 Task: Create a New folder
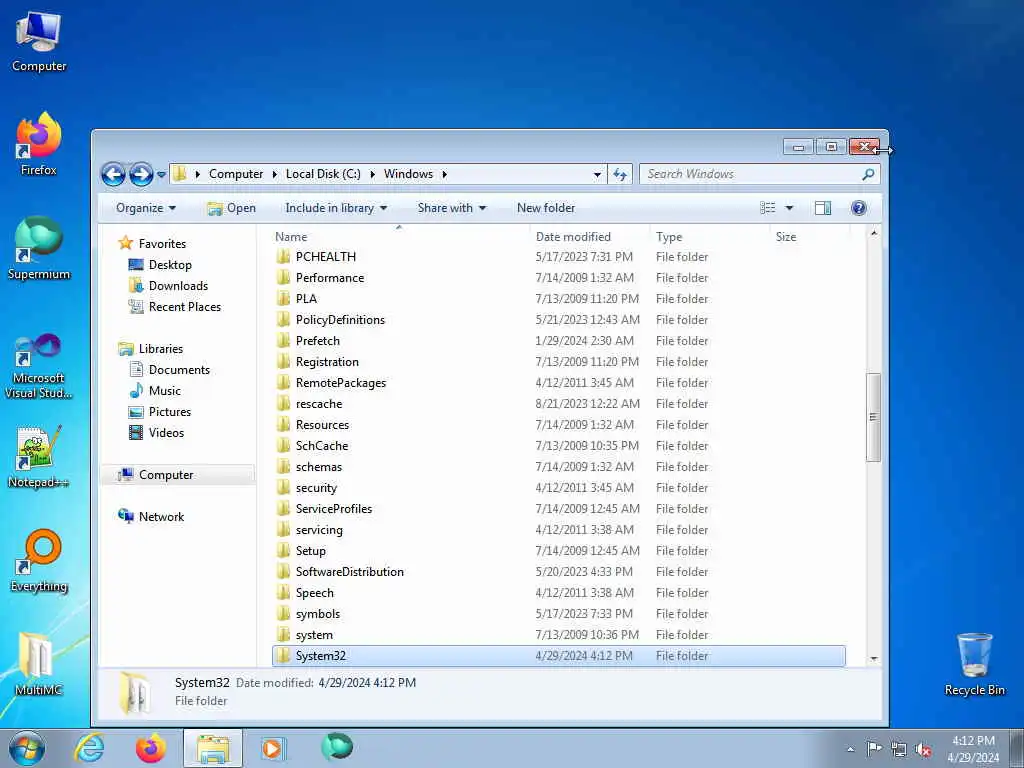coord(546,208)
